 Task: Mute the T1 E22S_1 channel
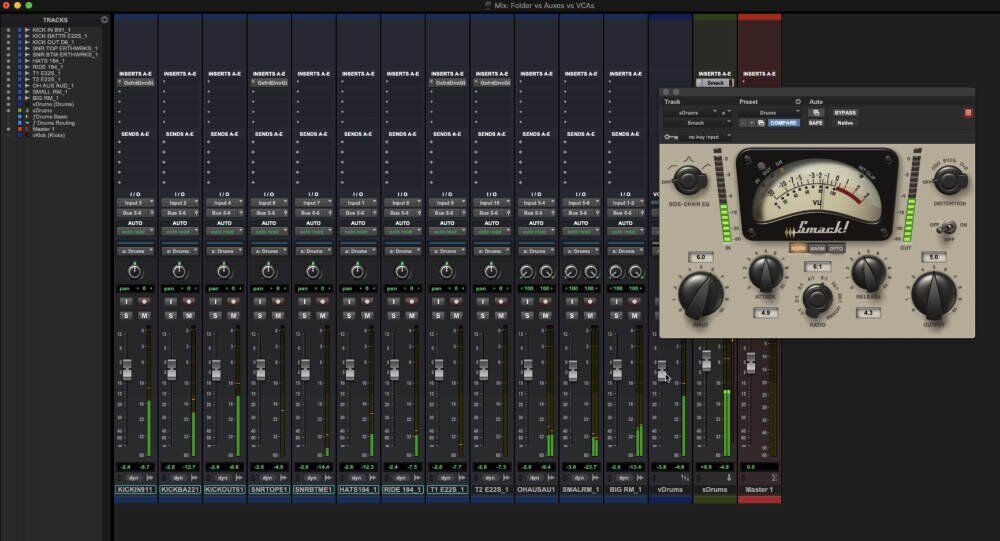coord(456,316)
